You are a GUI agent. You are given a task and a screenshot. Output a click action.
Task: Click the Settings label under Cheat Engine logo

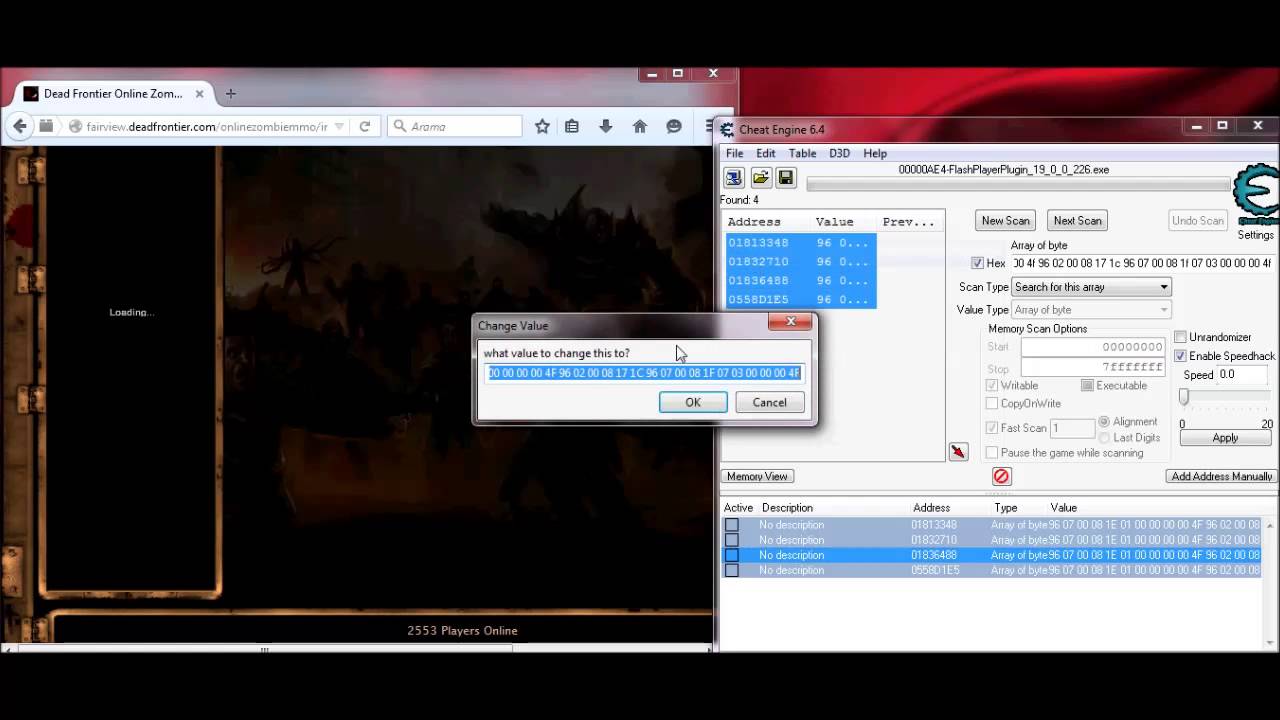[x=1256, y=235]
